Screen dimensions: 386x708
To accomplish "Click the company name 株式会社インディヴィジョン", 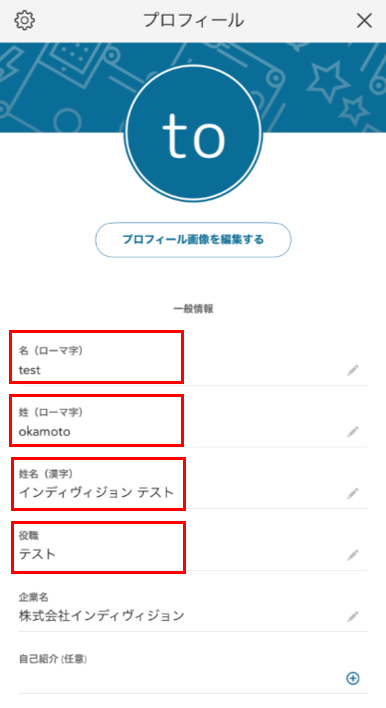I will 102,615.
